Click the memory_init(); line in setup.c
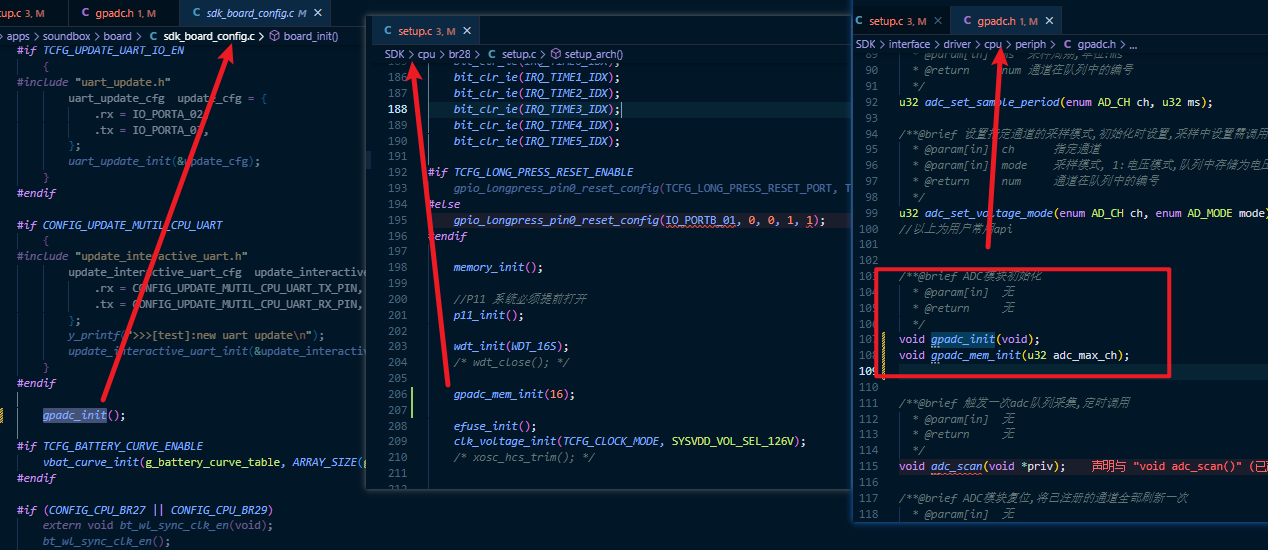 (x=498, y=267)
